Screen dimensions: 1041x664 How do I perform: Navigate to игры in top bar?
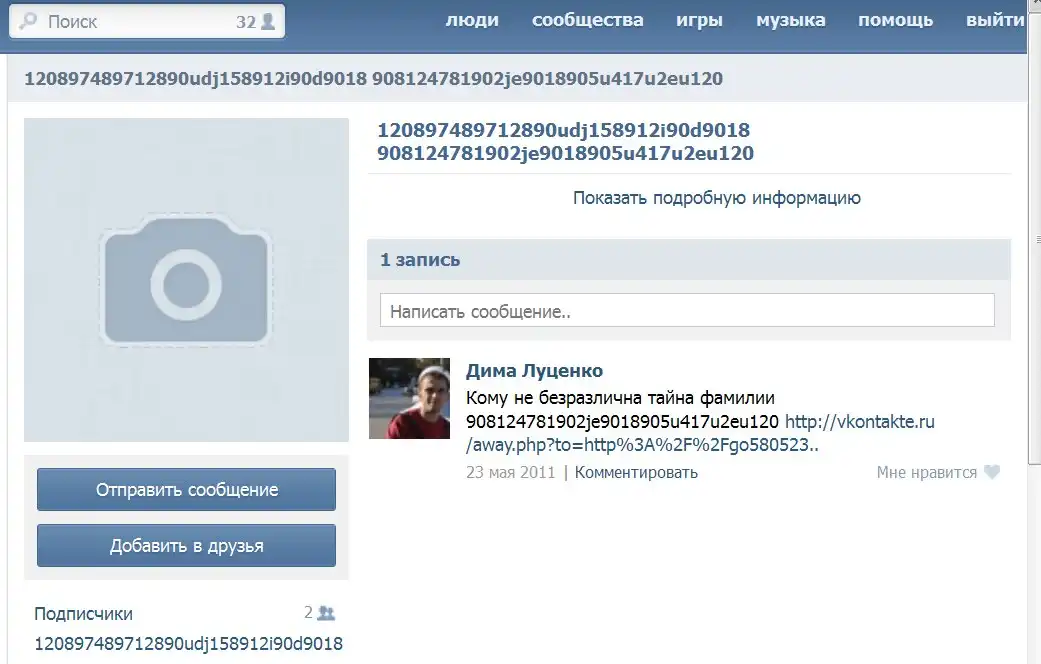[x=699, y=20]
